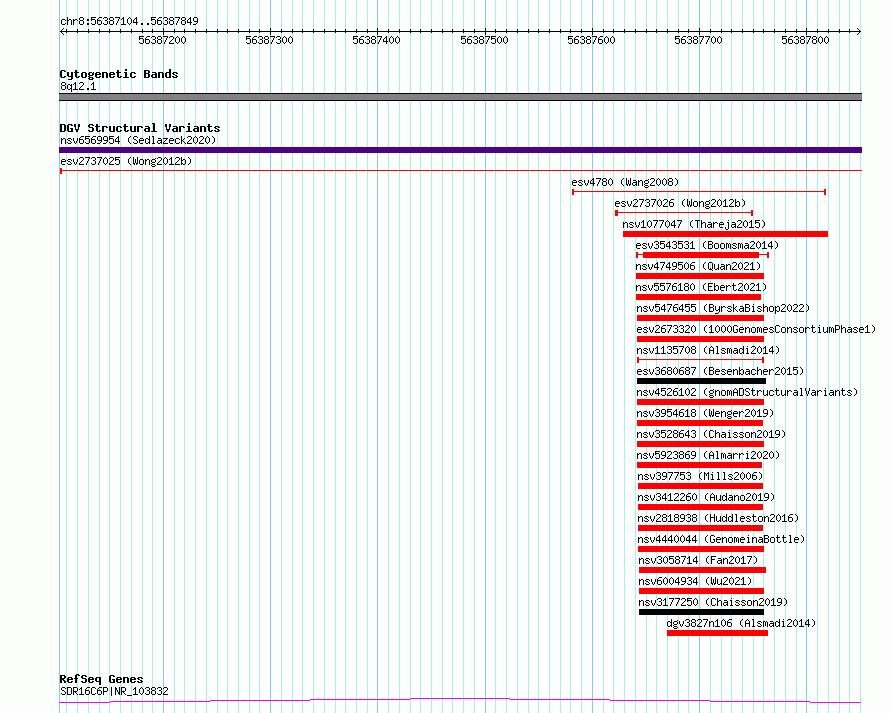The width and height of the screenshot is (890, 713).
Task: Click the DGV Structural Variants track title
Action: click(x=140, y=128)
